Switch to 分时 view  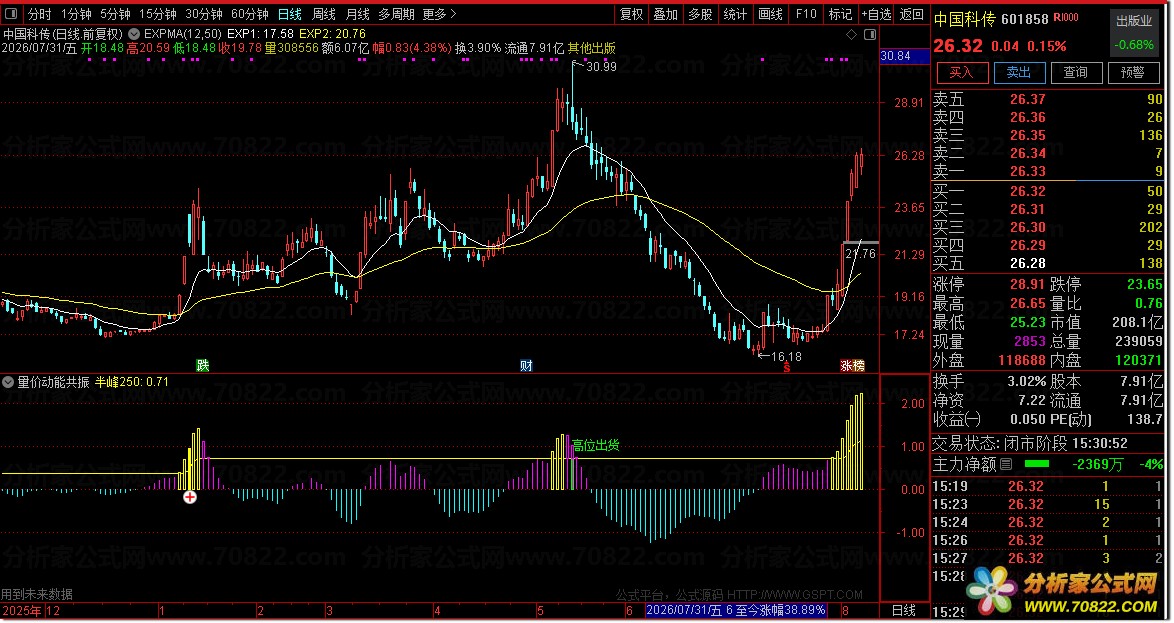click(x=39, y=13)
